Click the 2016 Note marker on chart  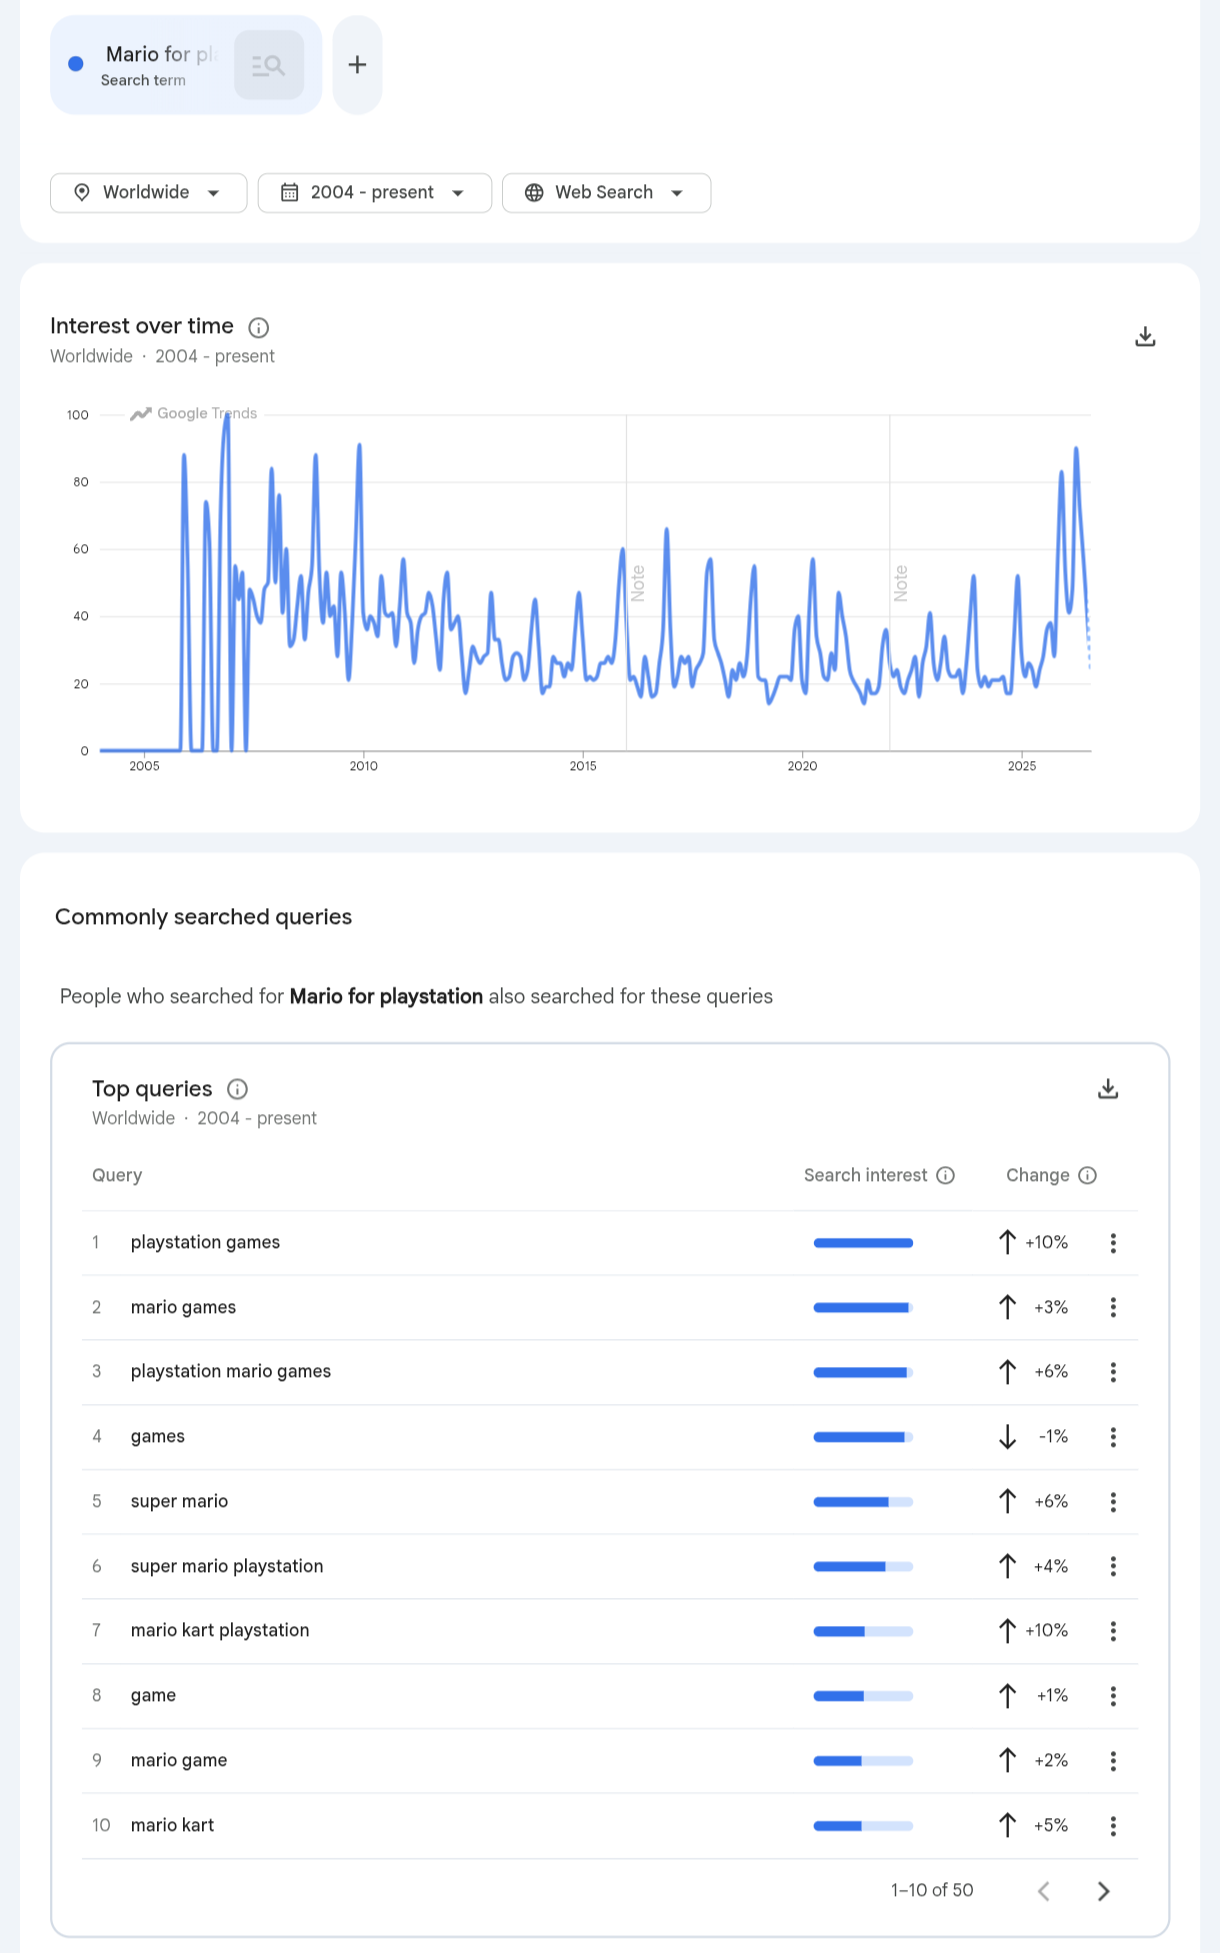pyautogui.click(x=637, y=583)
